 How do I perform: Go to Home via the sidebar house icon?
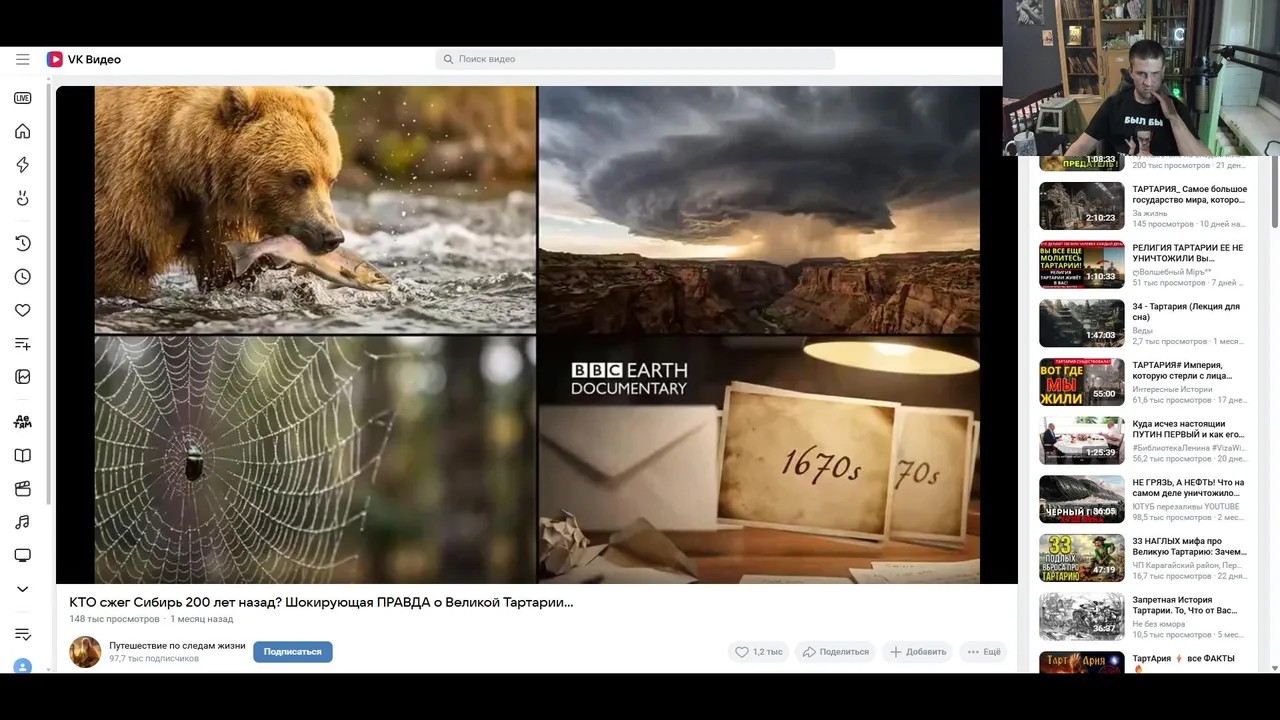(22, 132)
